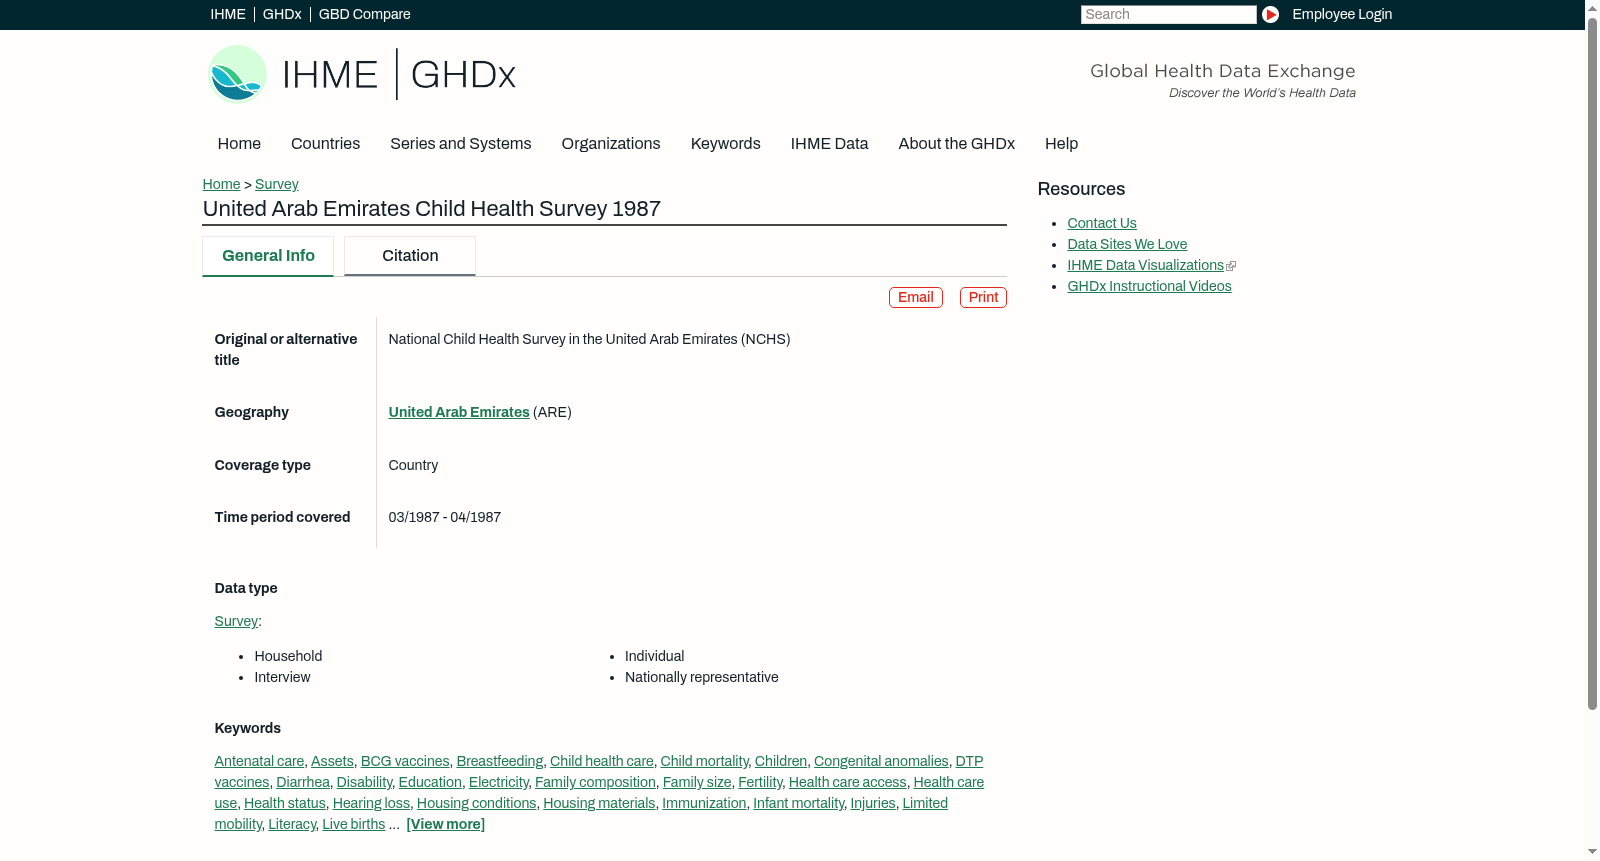Open Employee Login link
Screen dimensions: 1600x861
(1342, 14)
